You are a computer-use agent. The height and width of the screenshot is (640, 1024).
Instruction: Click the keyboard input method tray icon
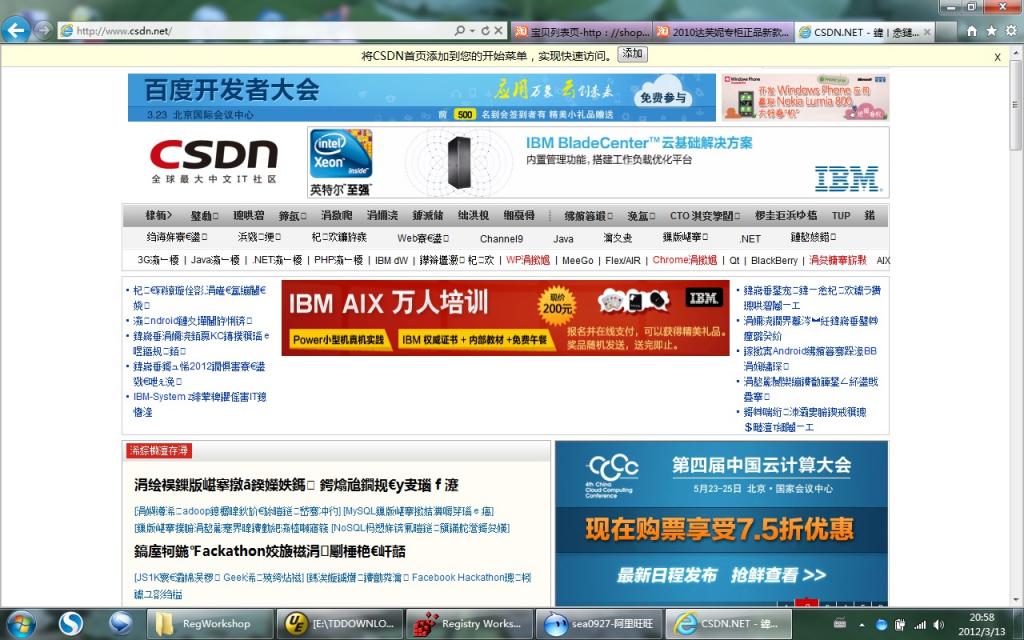[840, 624]
